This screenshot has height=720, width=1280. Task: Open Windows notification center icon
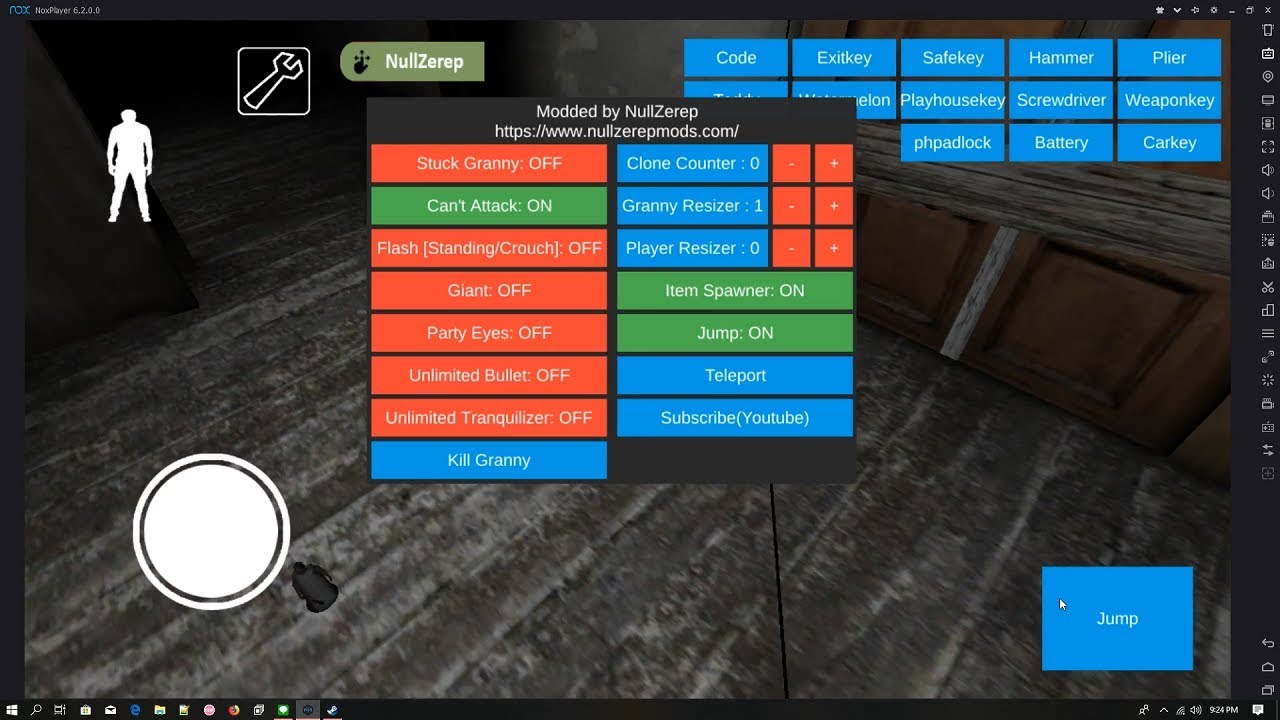1259,710
